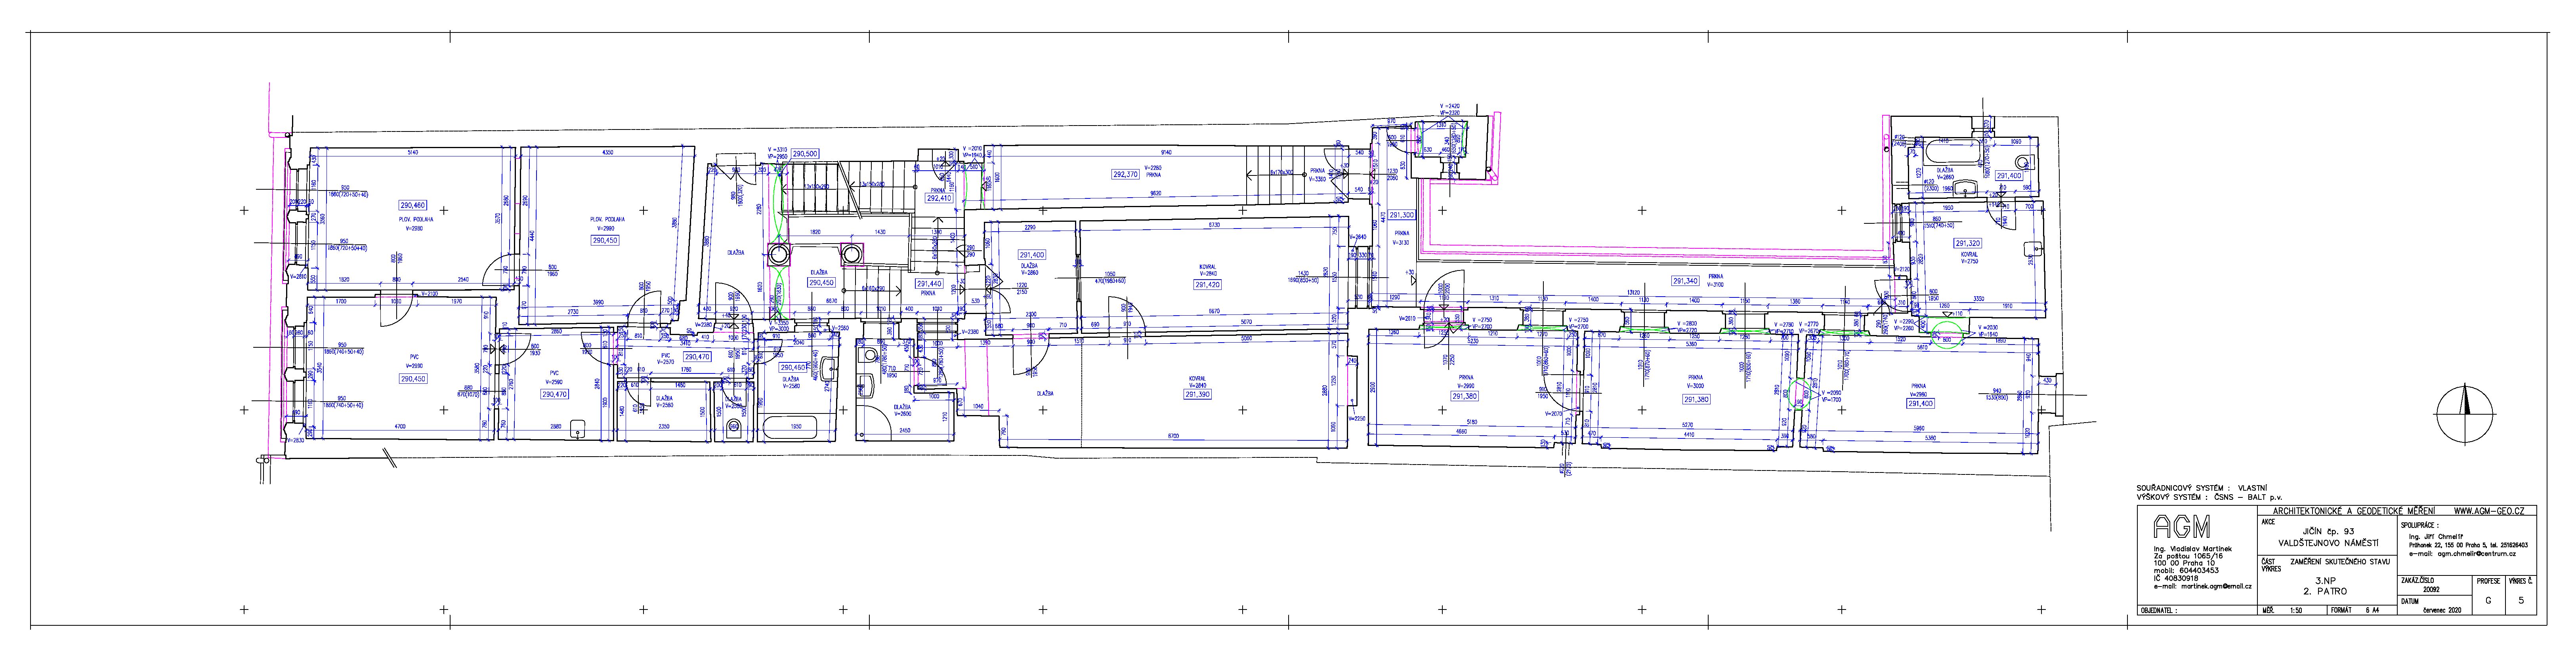Click the dimension 4350 above the second room
The width and height of the screenshot is (2576, 659).
608,152
